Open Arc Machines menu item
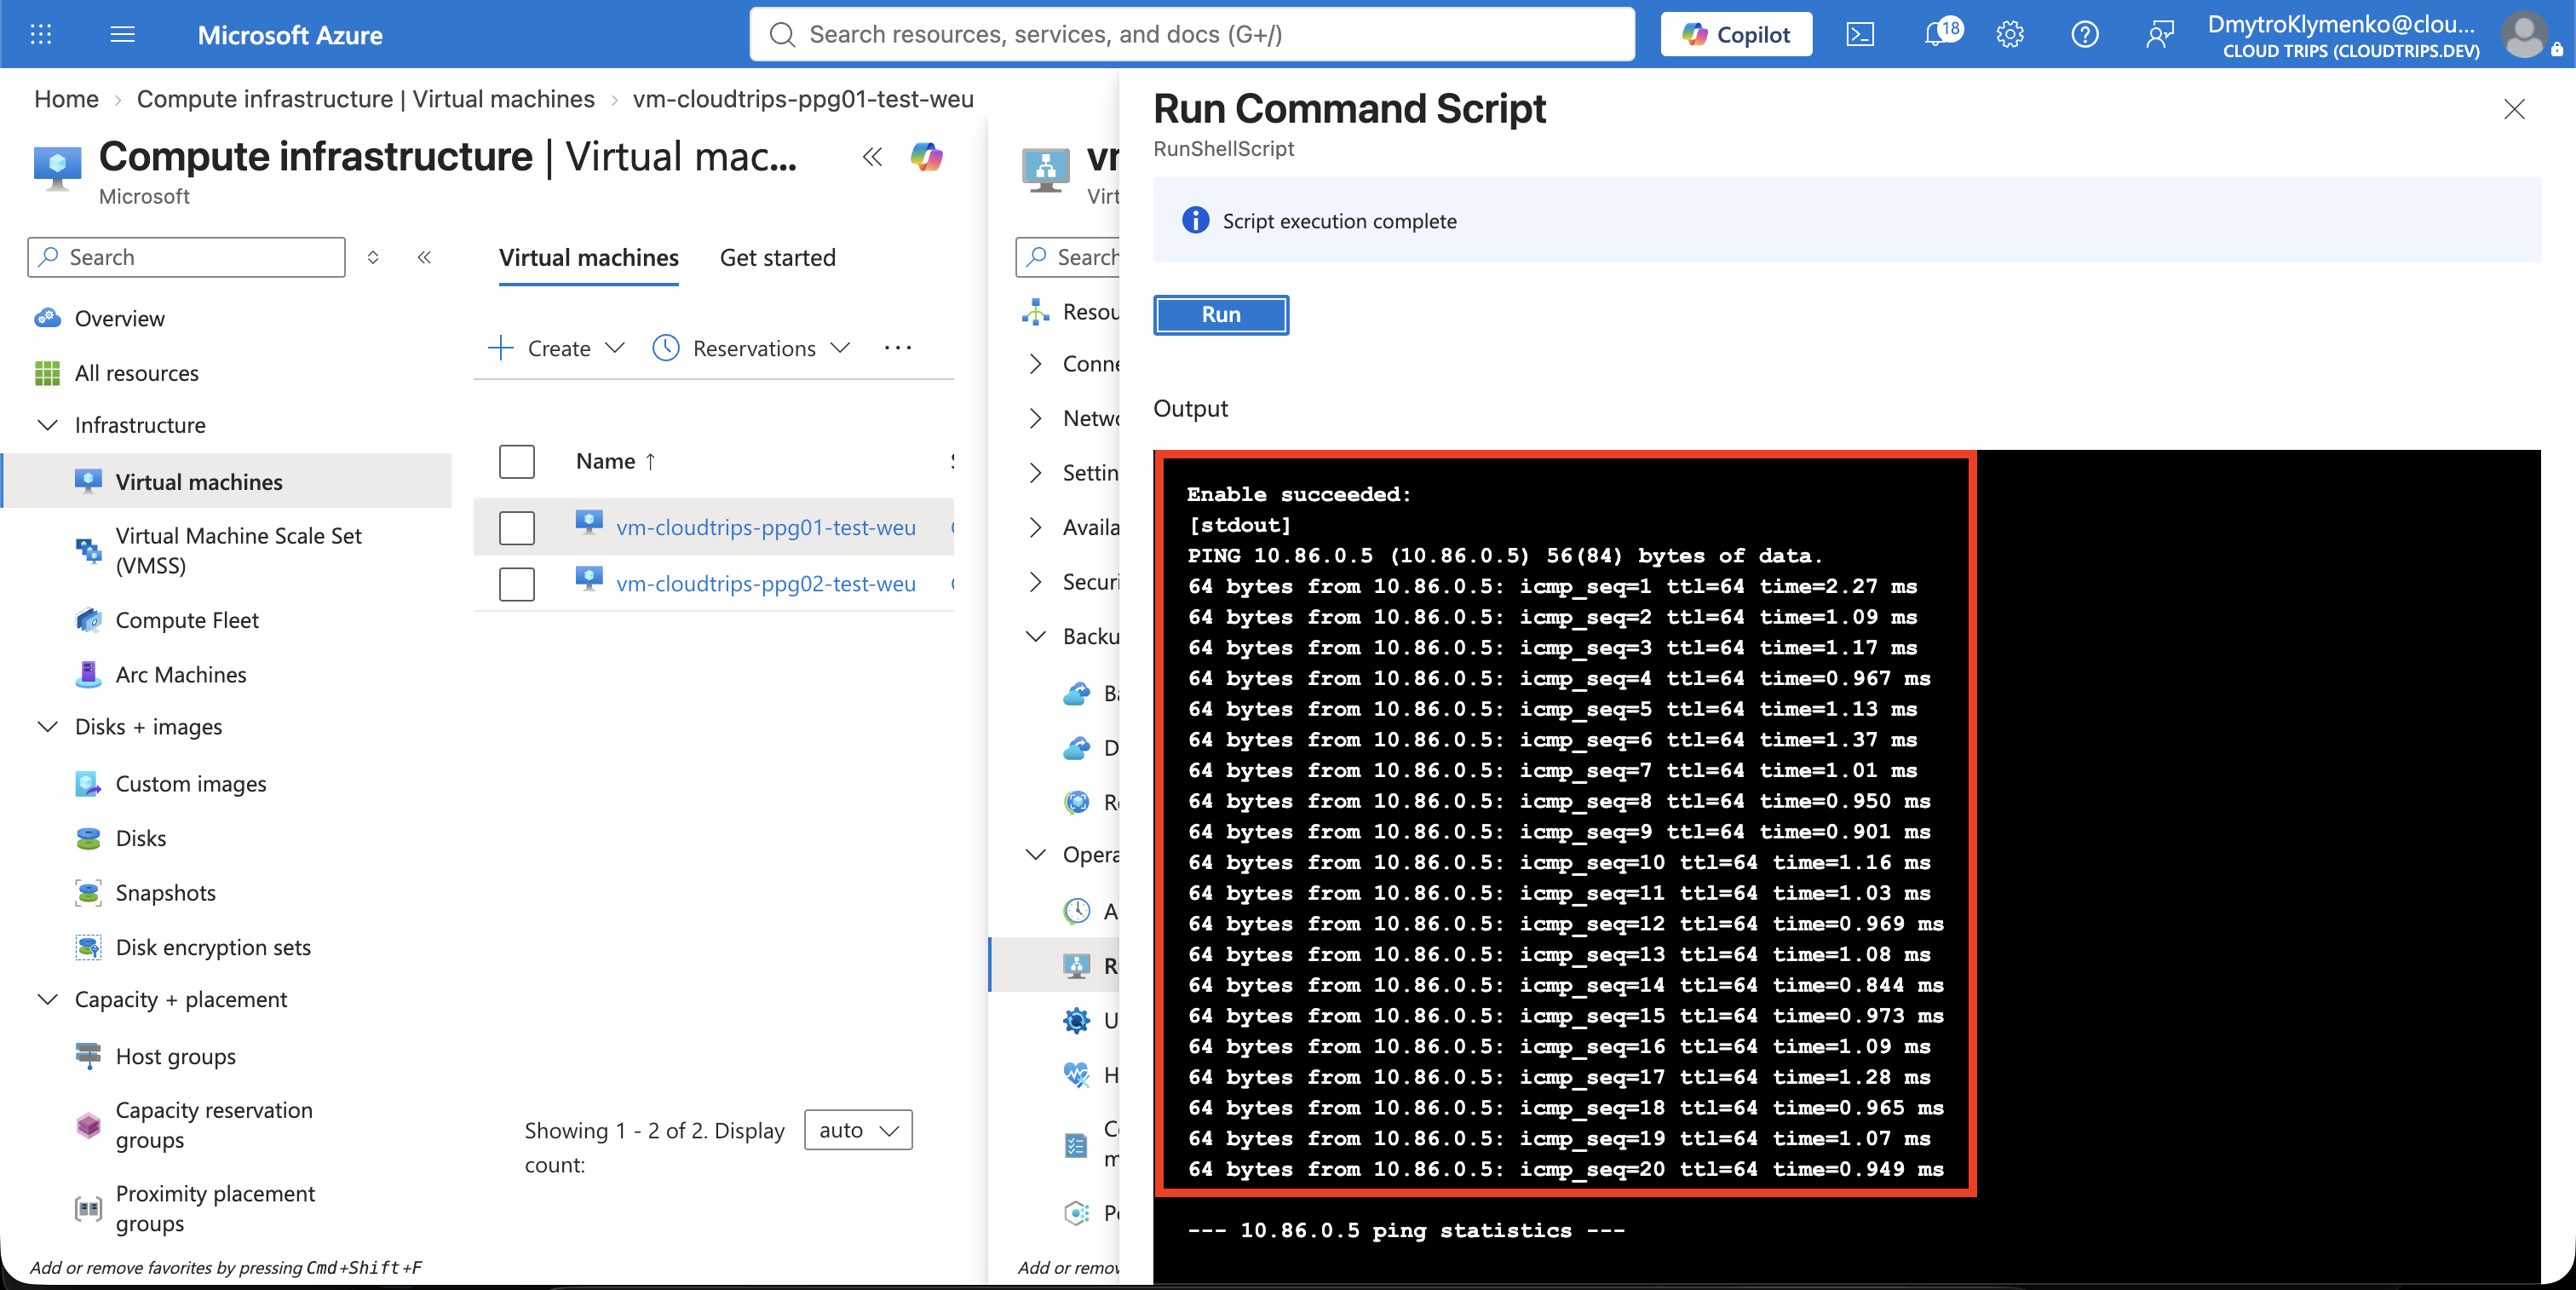 click(181, 675)
